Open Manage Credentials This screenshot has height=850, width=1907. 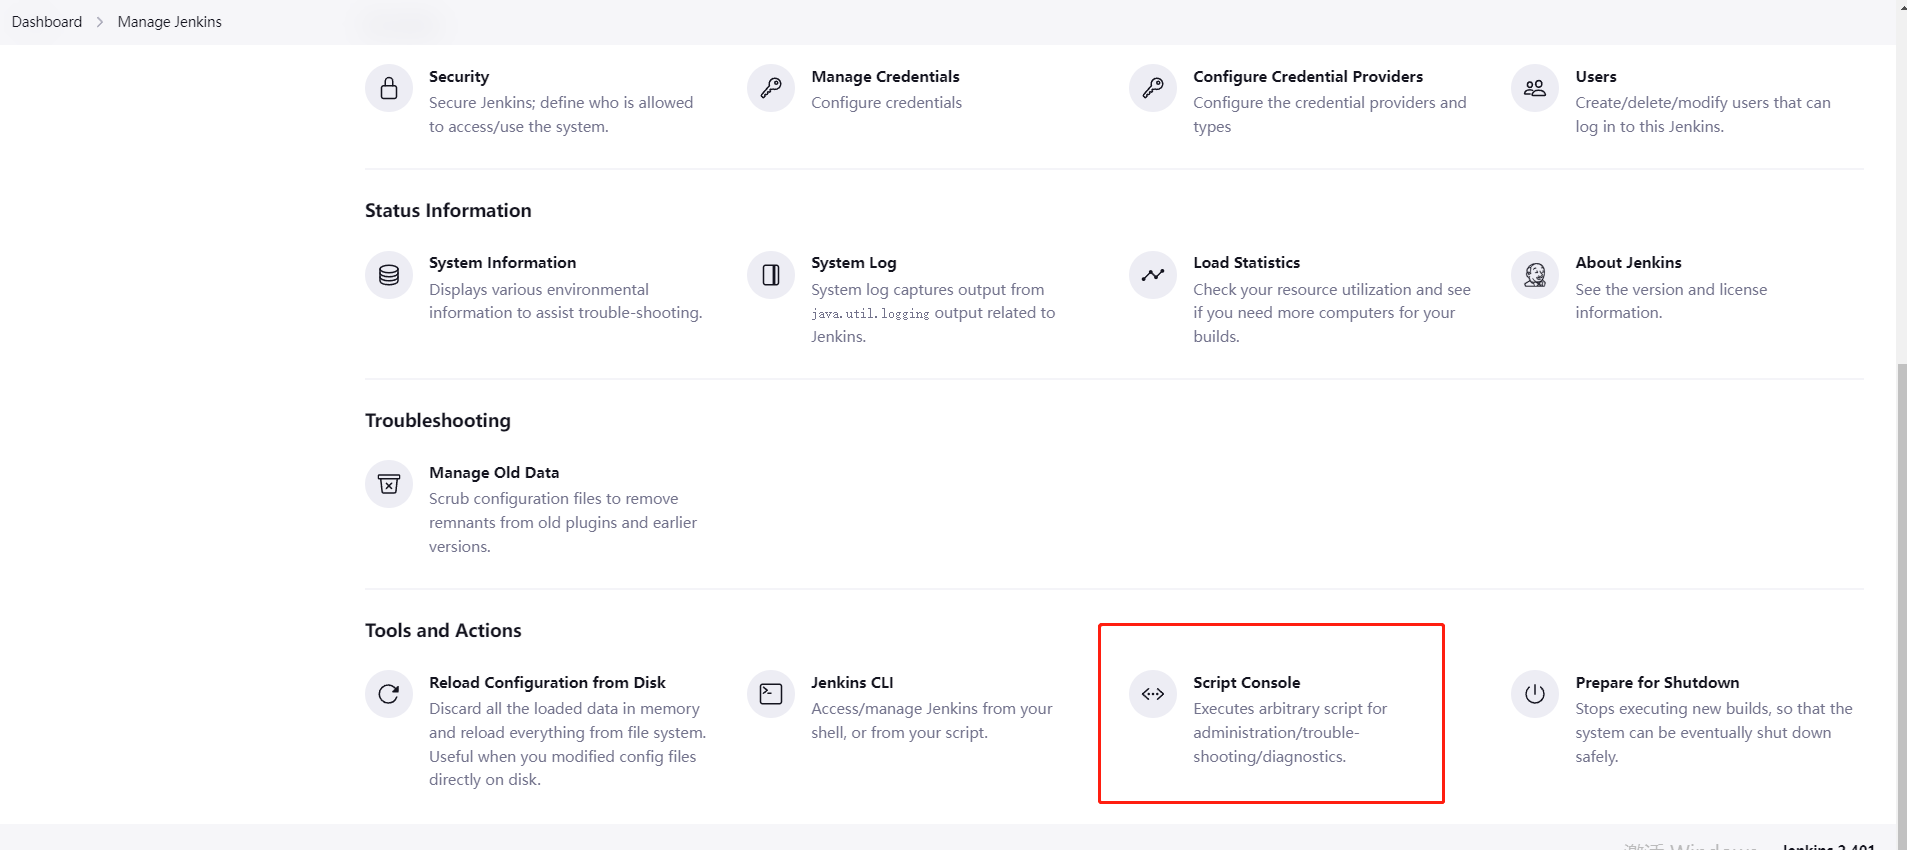click(x=885, y=77)
